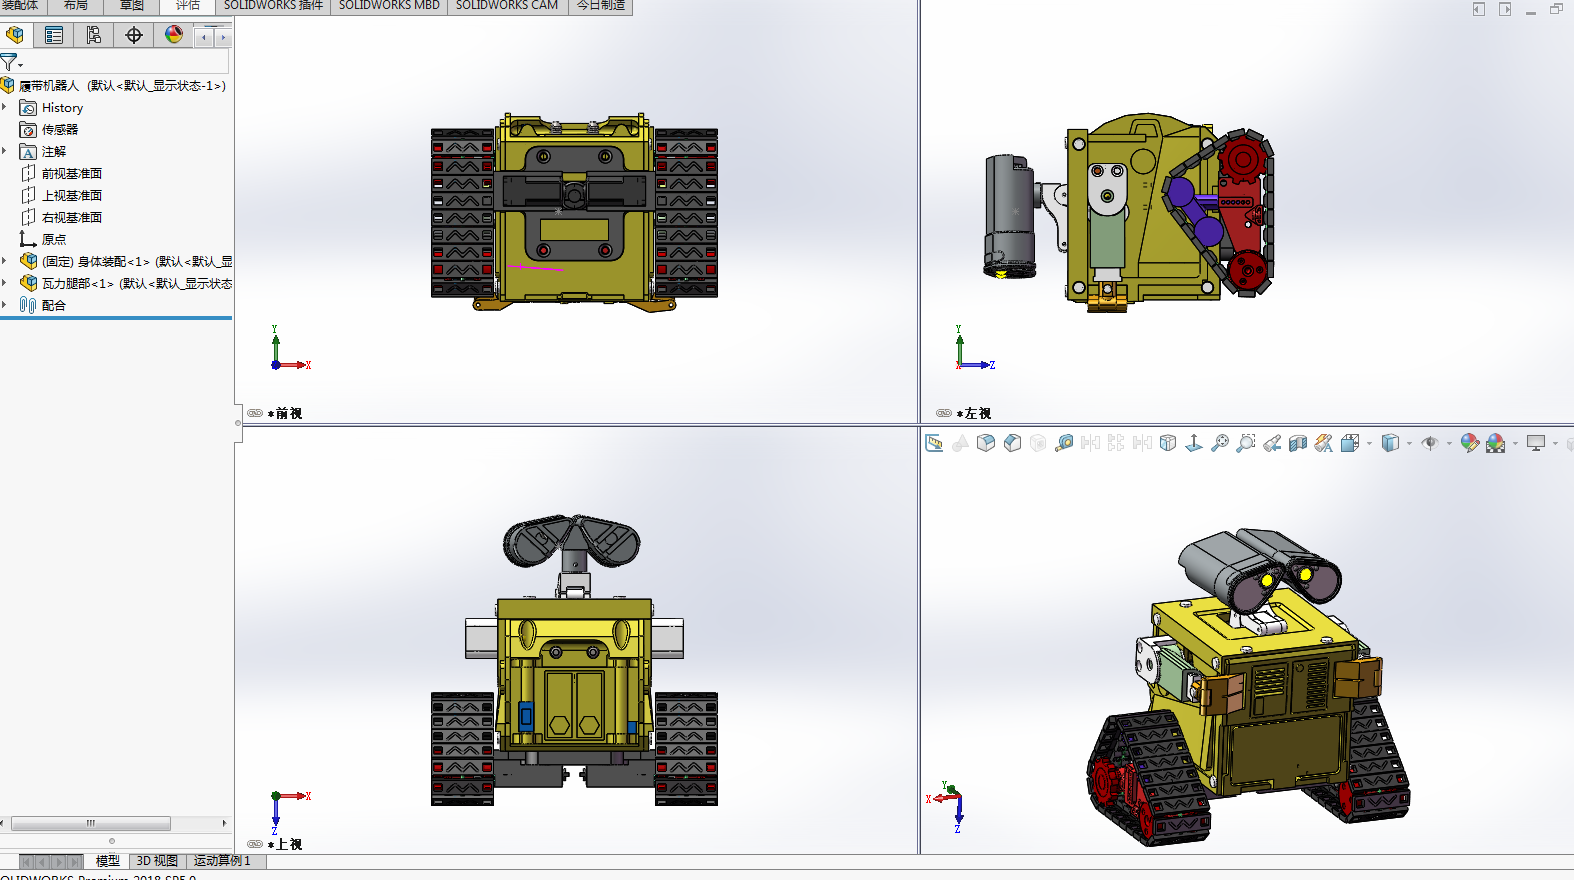Image resolution: width=1574 pixels, height=880 pixels.
Task: Click the Dynamic Annotation Views icon
Action: 1324,443
